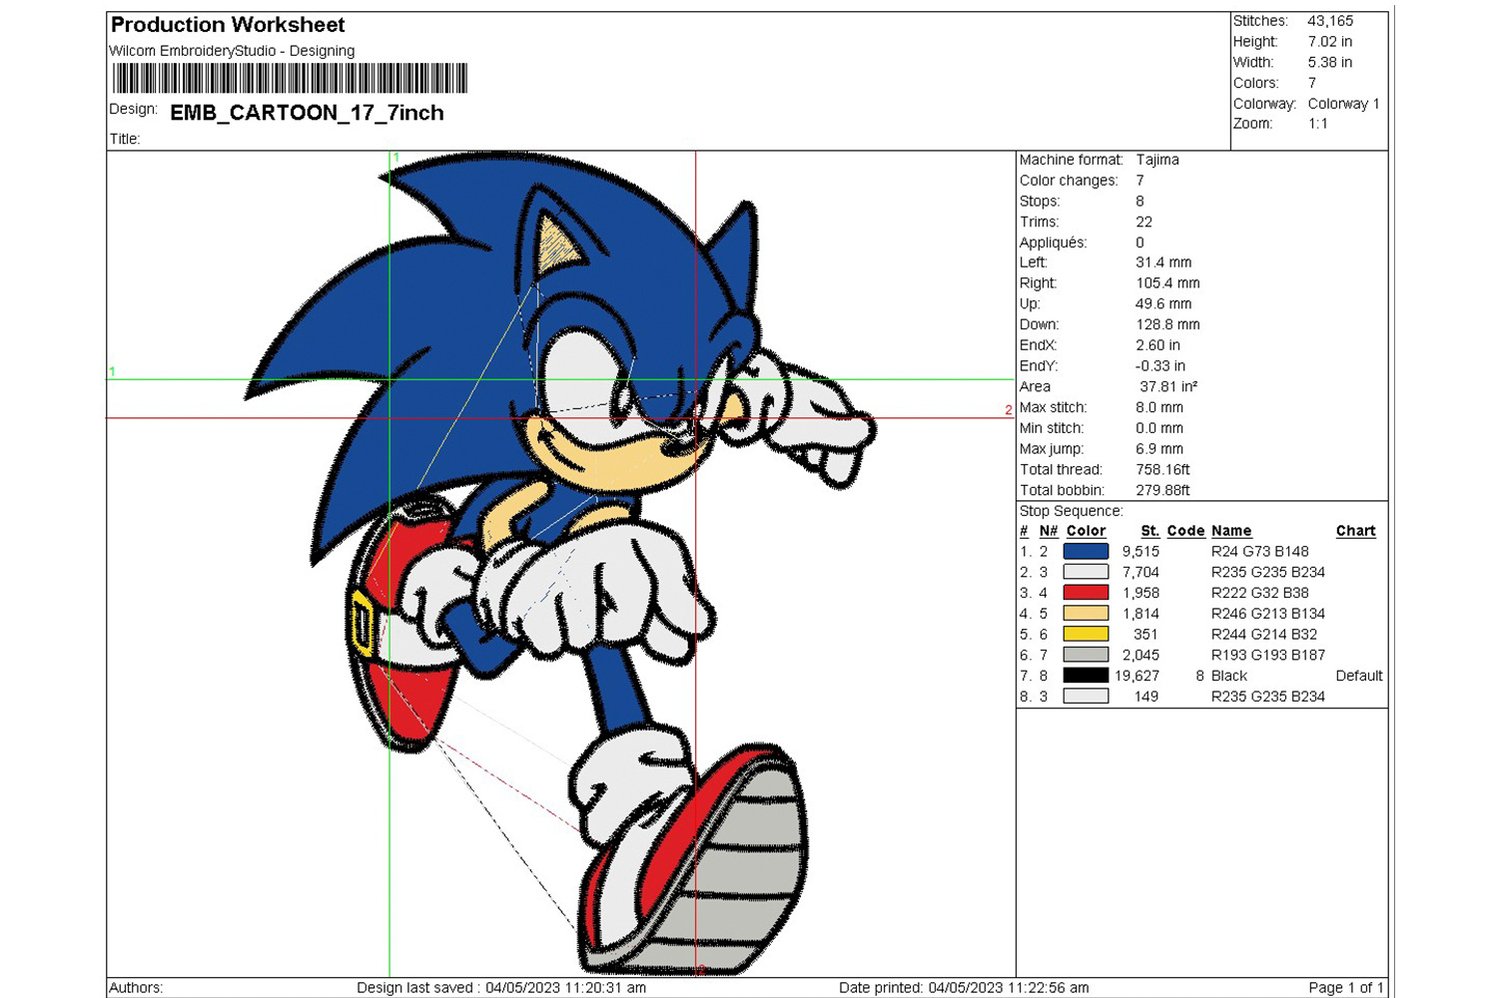This screenshot has height=998, width=1500.
Task: Click the Area value '37.81 in²'
Action: [x=1168, y=387]
